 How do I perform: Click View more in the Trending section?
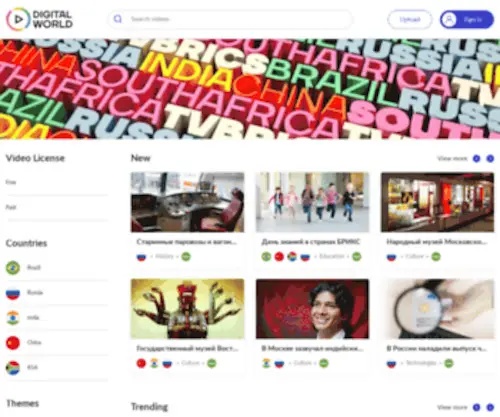coord(452,407)
